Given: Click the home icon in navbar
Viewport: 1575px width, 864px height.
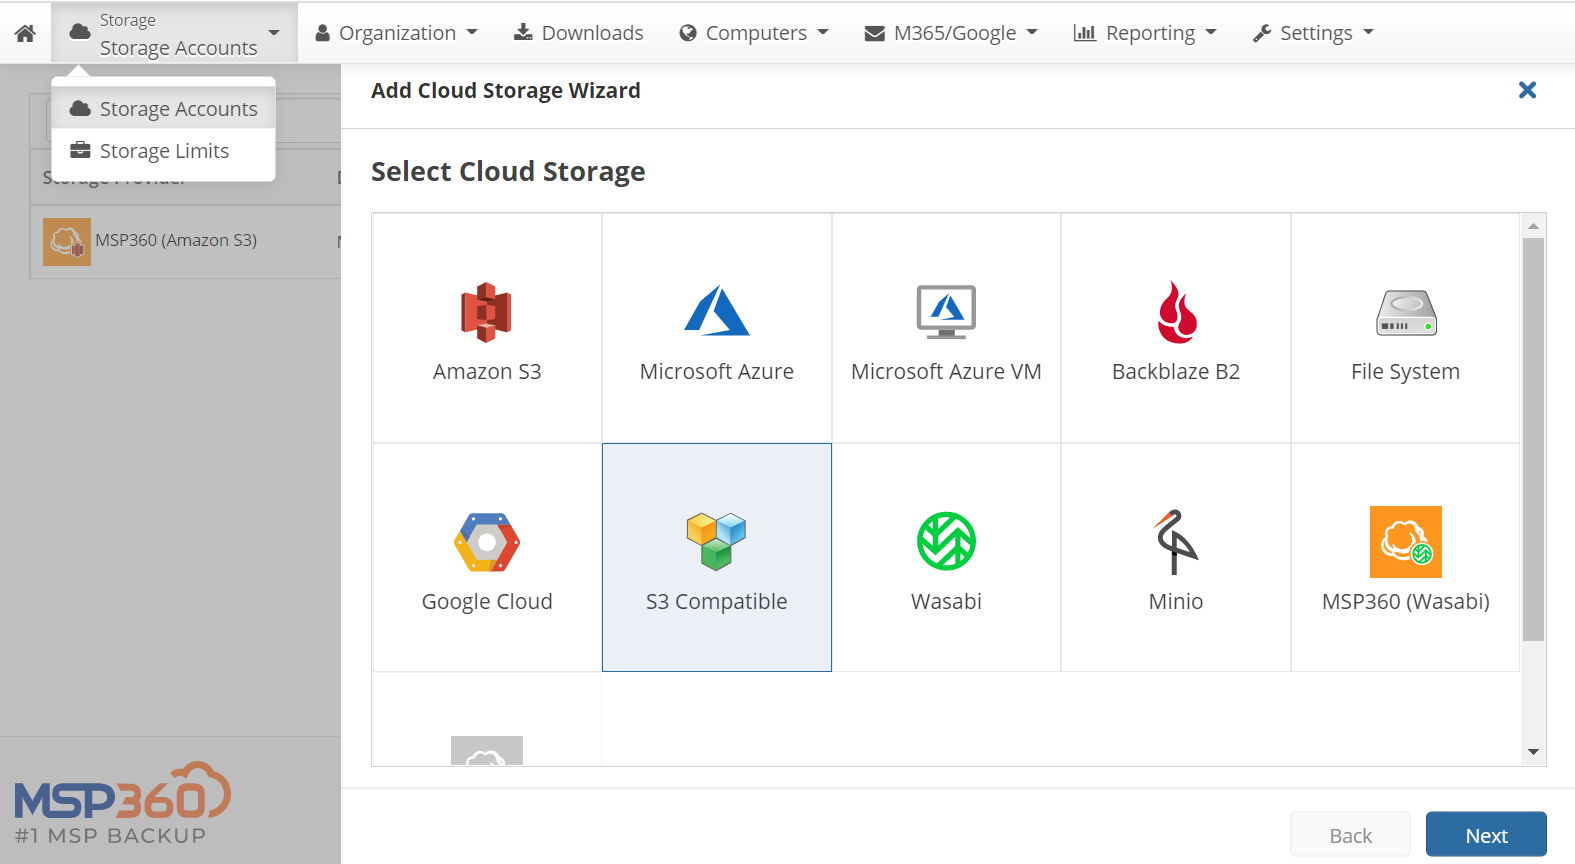Looking at the screenshot, I should coord(26,33).
